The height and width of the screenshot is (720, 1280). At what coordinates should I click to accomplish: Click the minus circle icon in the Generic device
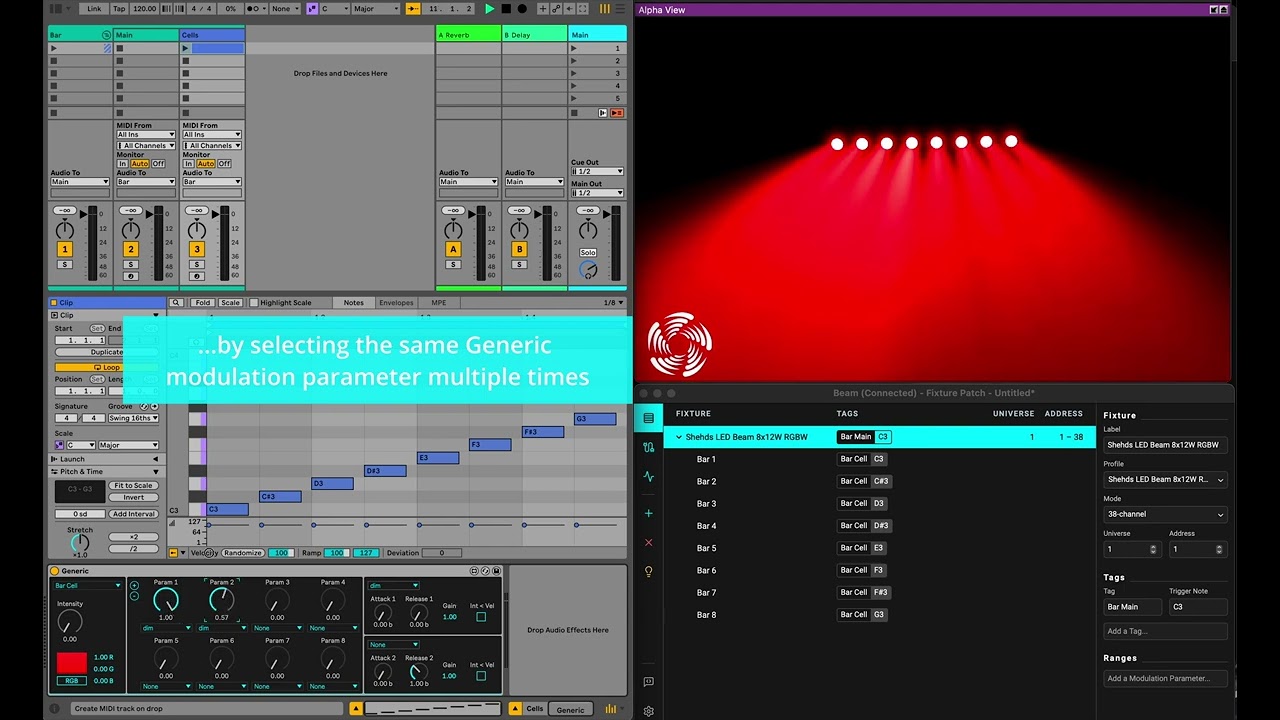click(134, 596)
